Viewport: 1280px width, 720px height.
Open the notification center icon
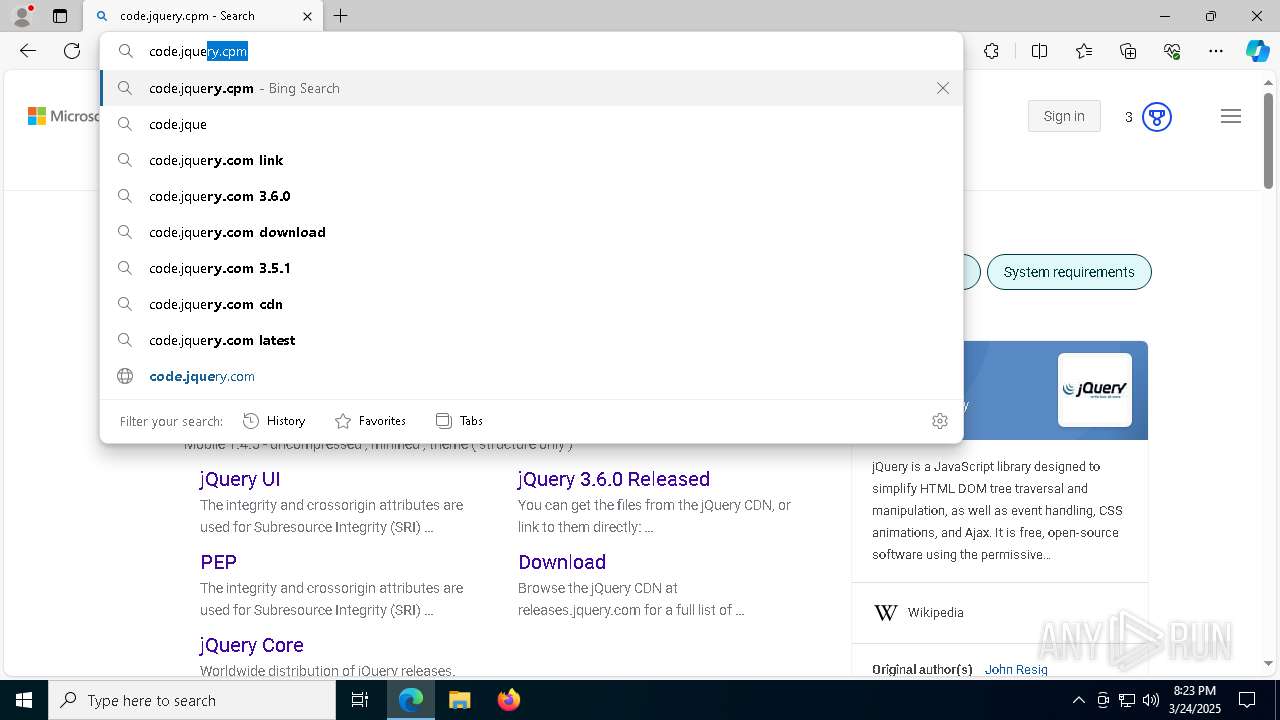pos(1247,700)
